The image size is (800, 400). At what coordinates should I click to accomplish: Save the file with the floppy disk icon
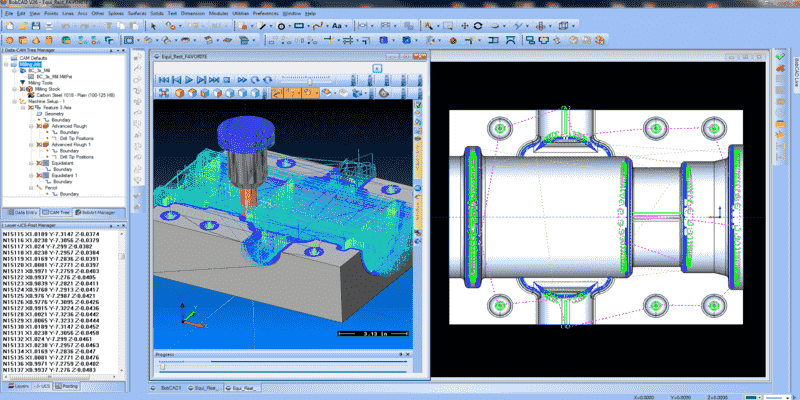point(35,26)
